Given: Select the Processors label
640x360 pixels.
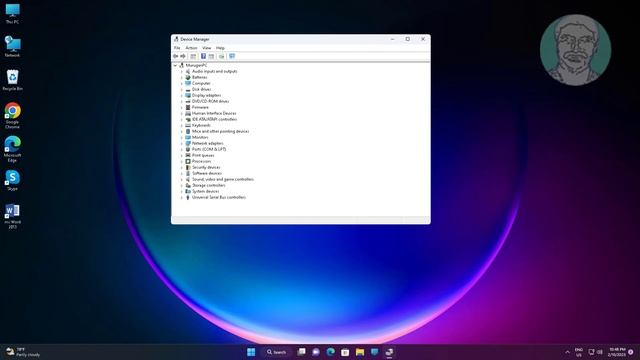Looking at the screenshot, I should (x=202, y=161).
